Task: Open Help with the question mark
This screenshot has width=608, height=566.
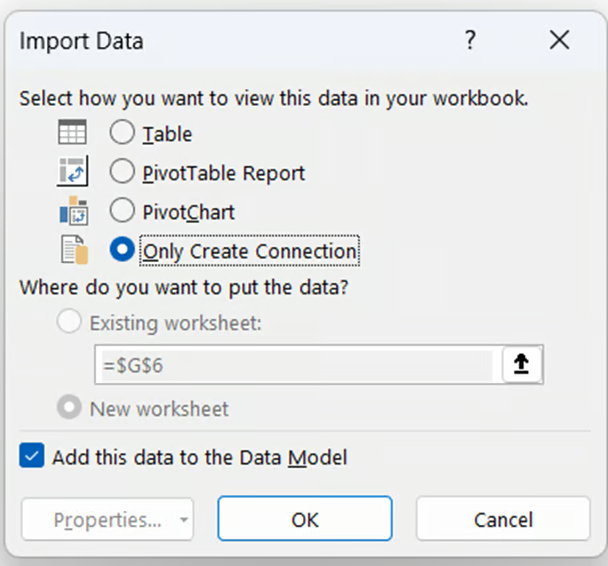Action: (470, 40)
